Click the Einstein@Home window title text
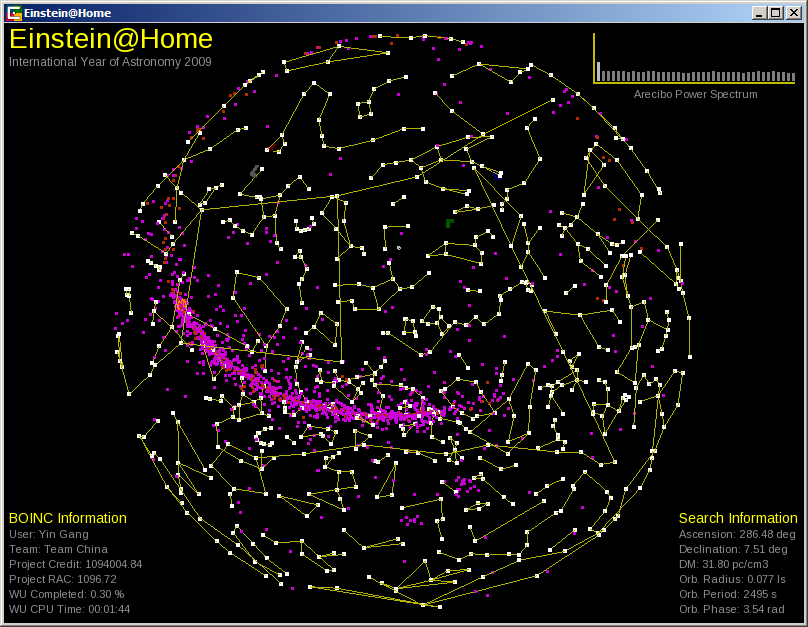 pyautogui.click(x=68, y=13)
